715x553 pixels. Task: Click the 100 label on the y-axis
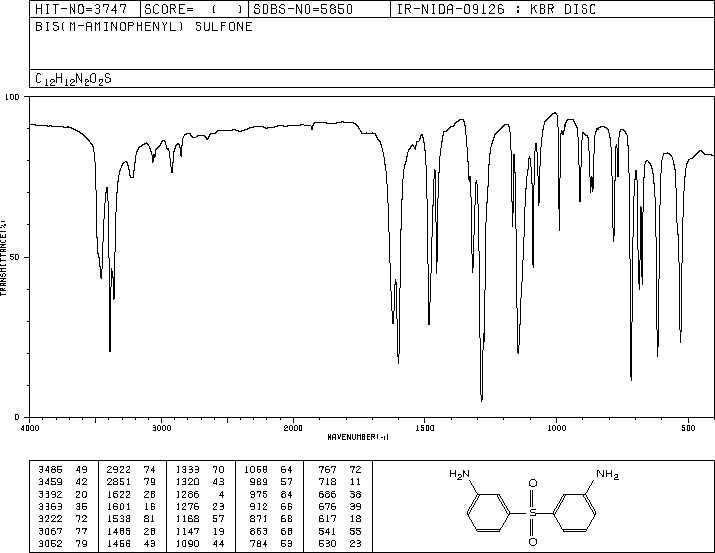pyautogui.click(x=12, y=97)
